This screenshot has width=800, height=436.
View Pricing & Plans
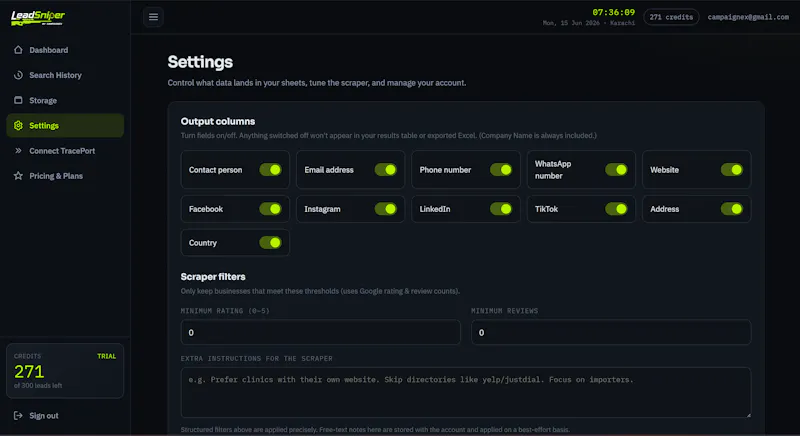(65, 175)
